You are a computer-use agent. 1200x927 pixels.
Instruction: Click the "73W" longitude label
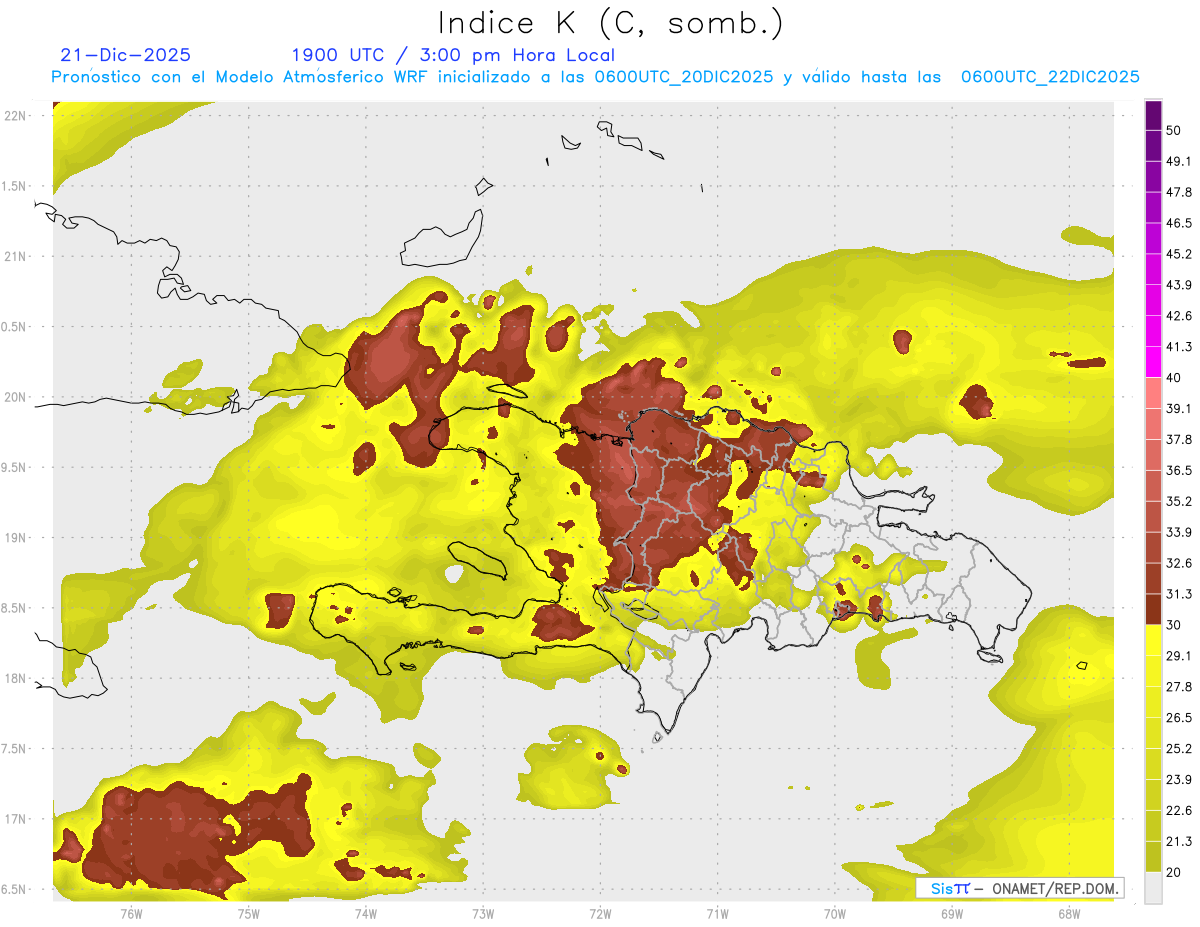[x=483, y=914]
